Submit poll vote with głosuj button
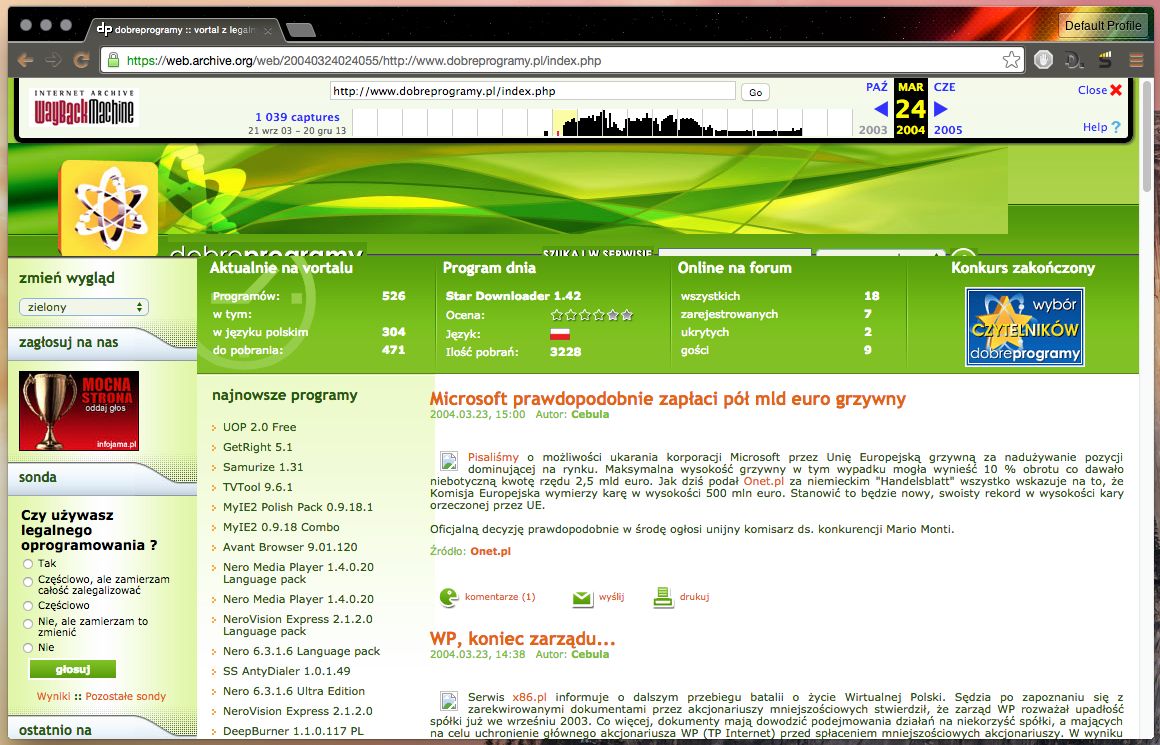Screen dimensions: 1160x745 (72, 670)
